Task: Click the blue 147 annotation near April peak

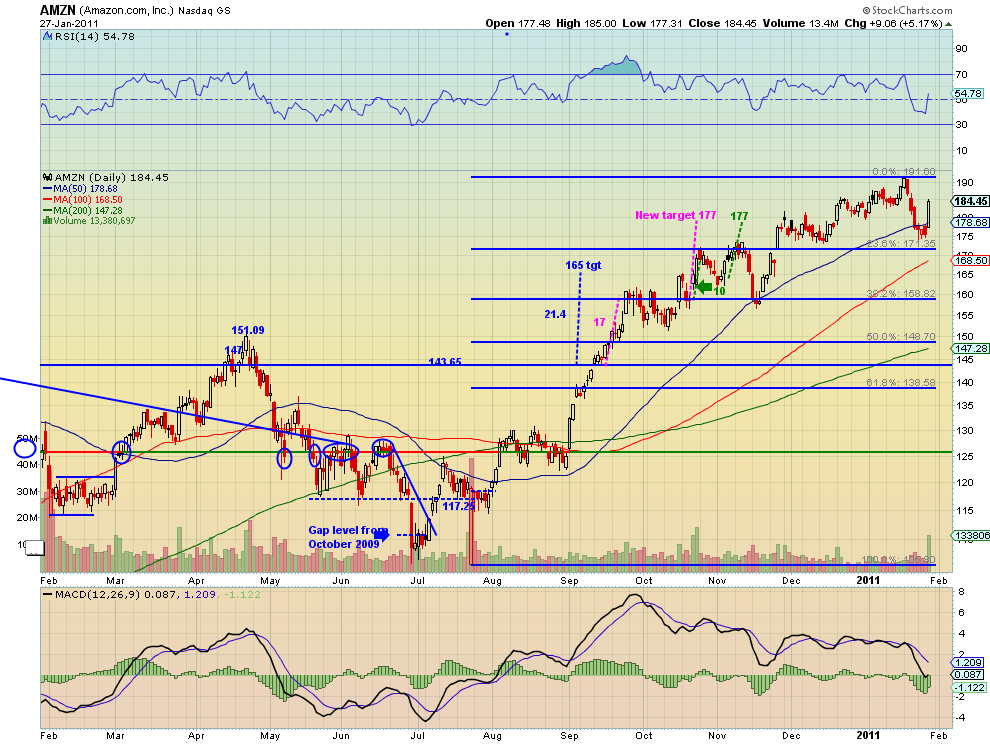Action: pyautogui.click(x=233, y=351)
